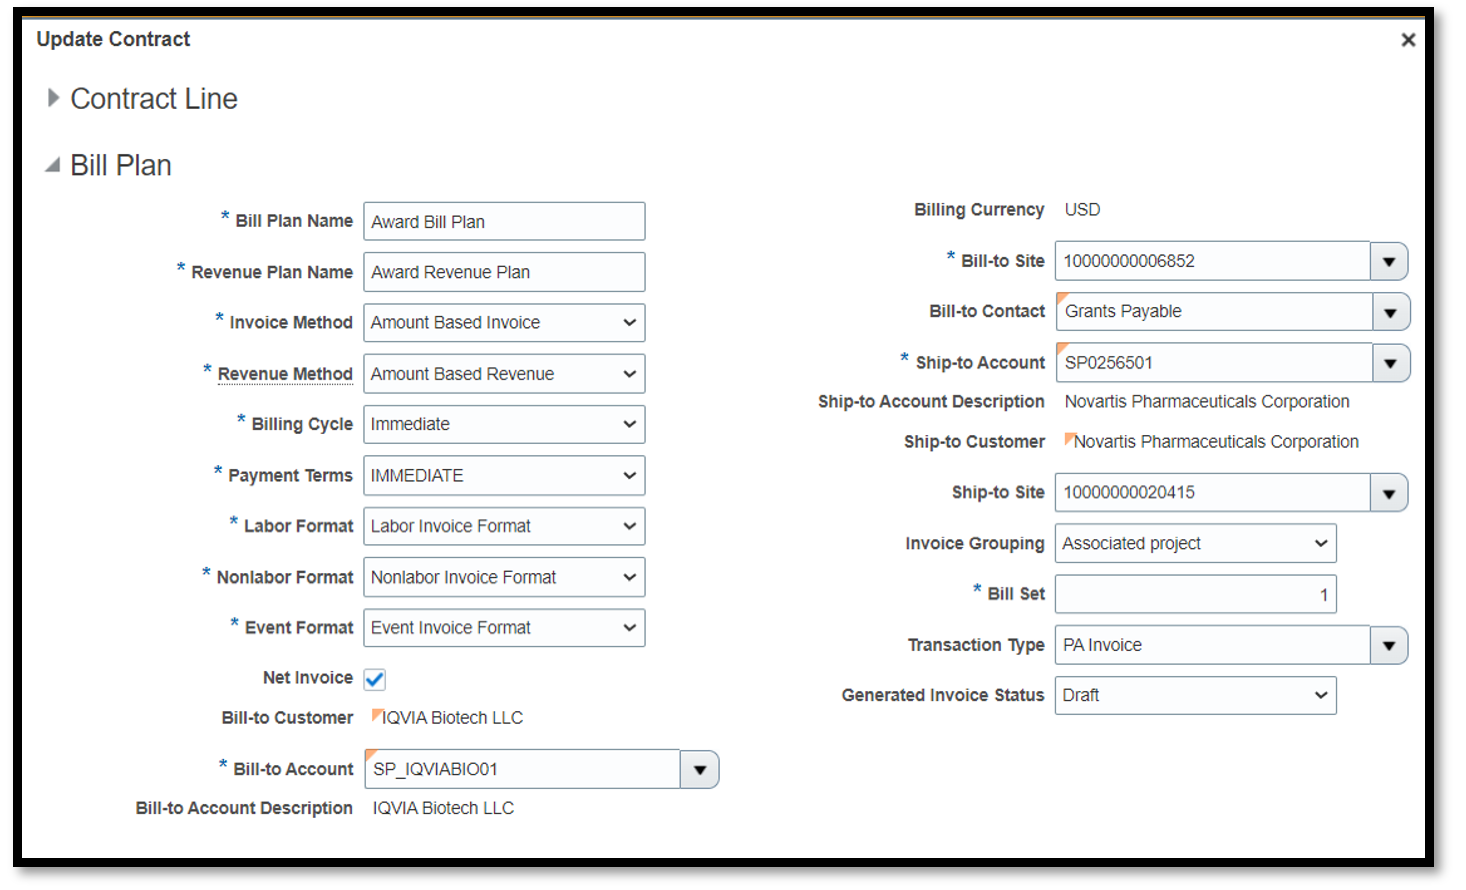Click the Update Contract dialog title

click(113, 39)
